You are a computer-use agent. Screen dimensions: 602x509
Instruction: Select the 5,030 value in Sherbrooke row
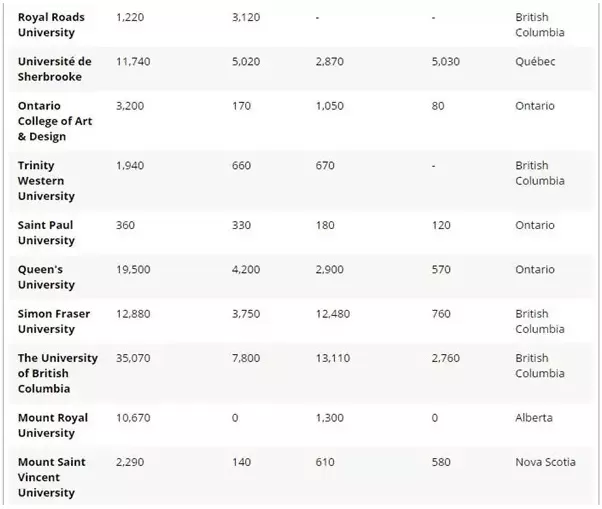click(x=445, y=61)
